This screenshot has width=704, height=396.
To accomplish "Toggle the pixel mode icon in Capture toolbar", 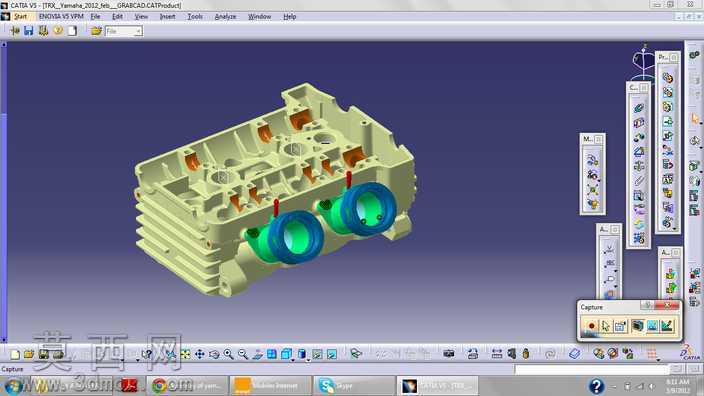I will click(x=652, y=326).
